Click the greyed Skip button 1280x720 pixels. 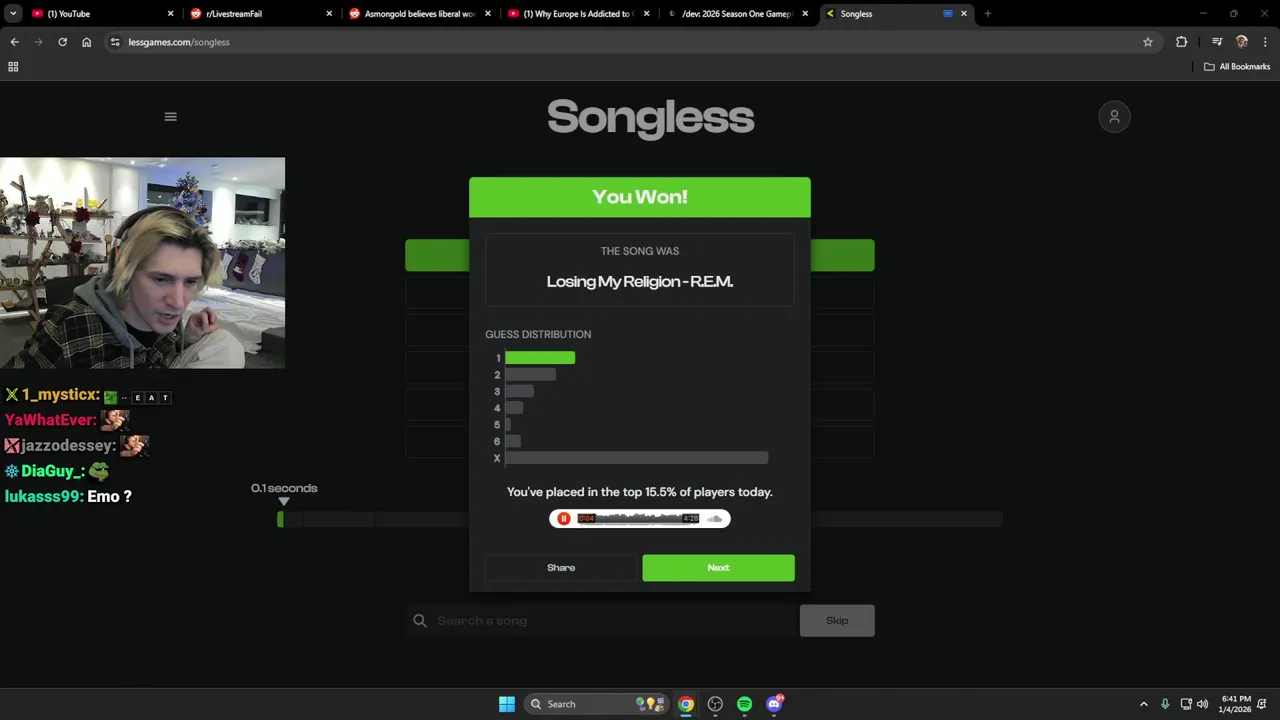tap(837, 621)
